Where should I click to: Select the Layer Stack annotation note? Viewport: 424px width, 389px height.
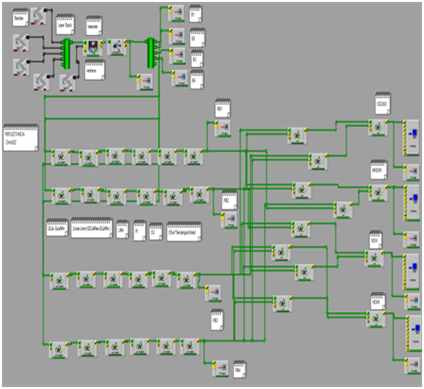[x=65, y=25]
